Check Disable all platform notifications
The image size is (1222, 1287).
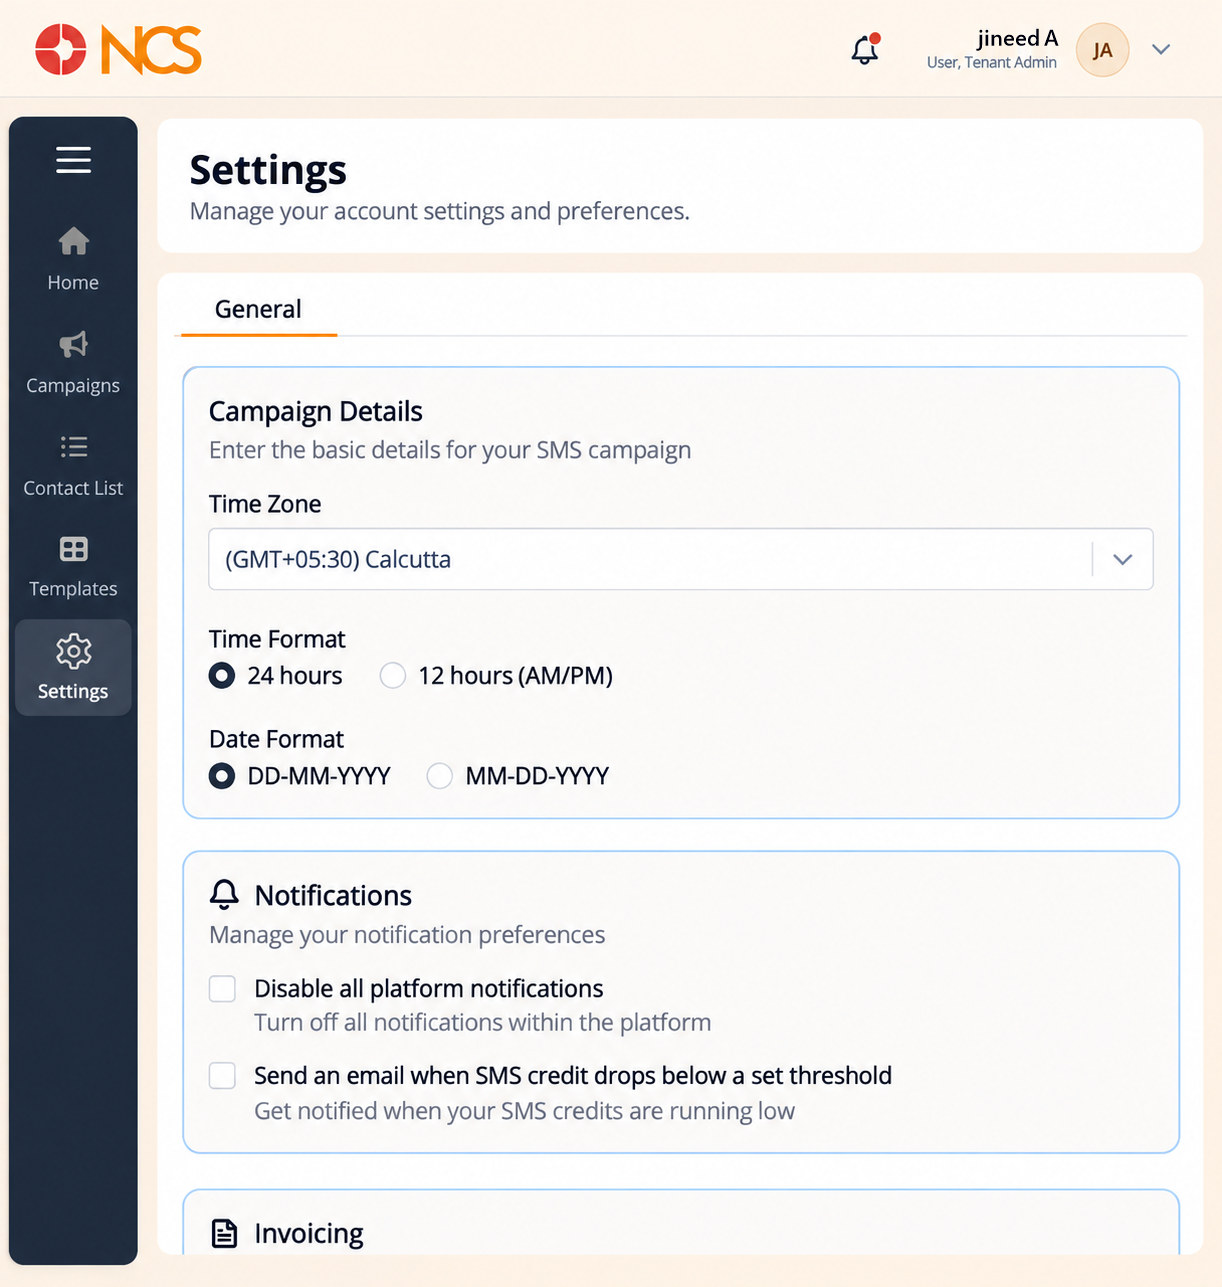222,989
